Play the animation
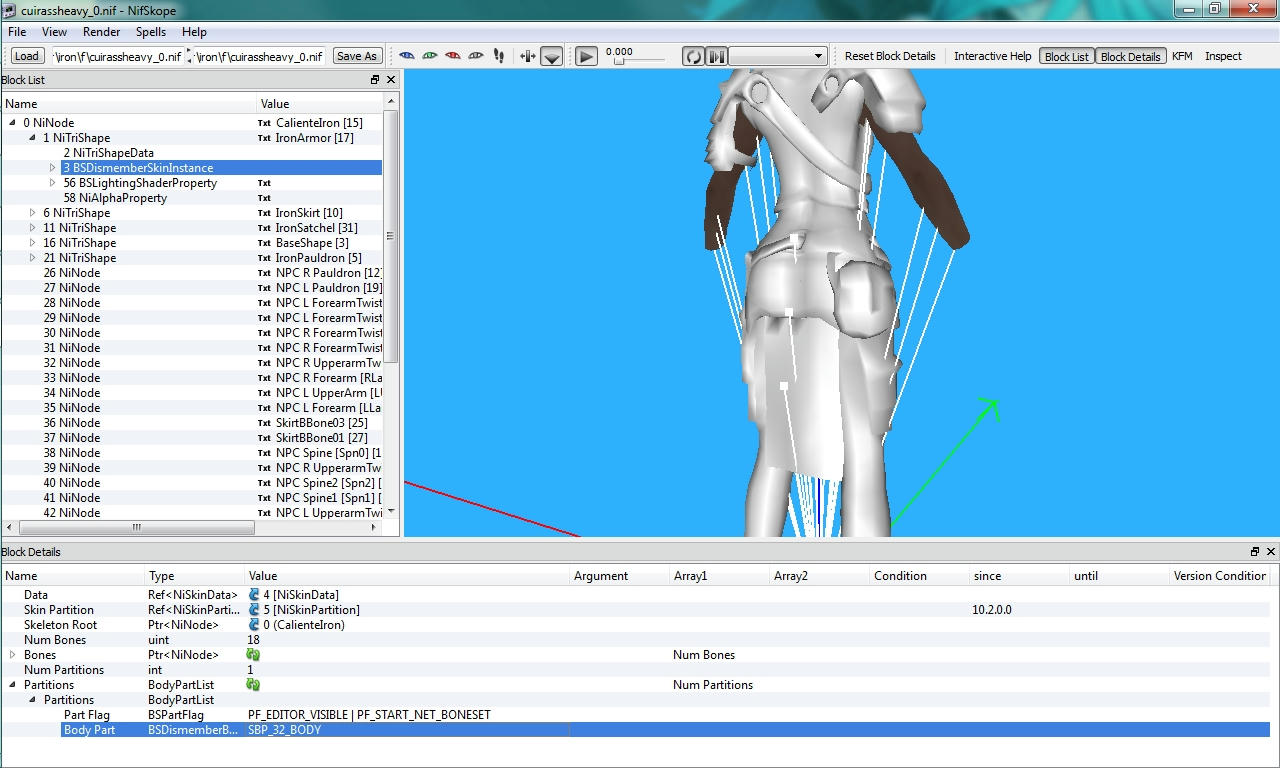 point(587,57)
